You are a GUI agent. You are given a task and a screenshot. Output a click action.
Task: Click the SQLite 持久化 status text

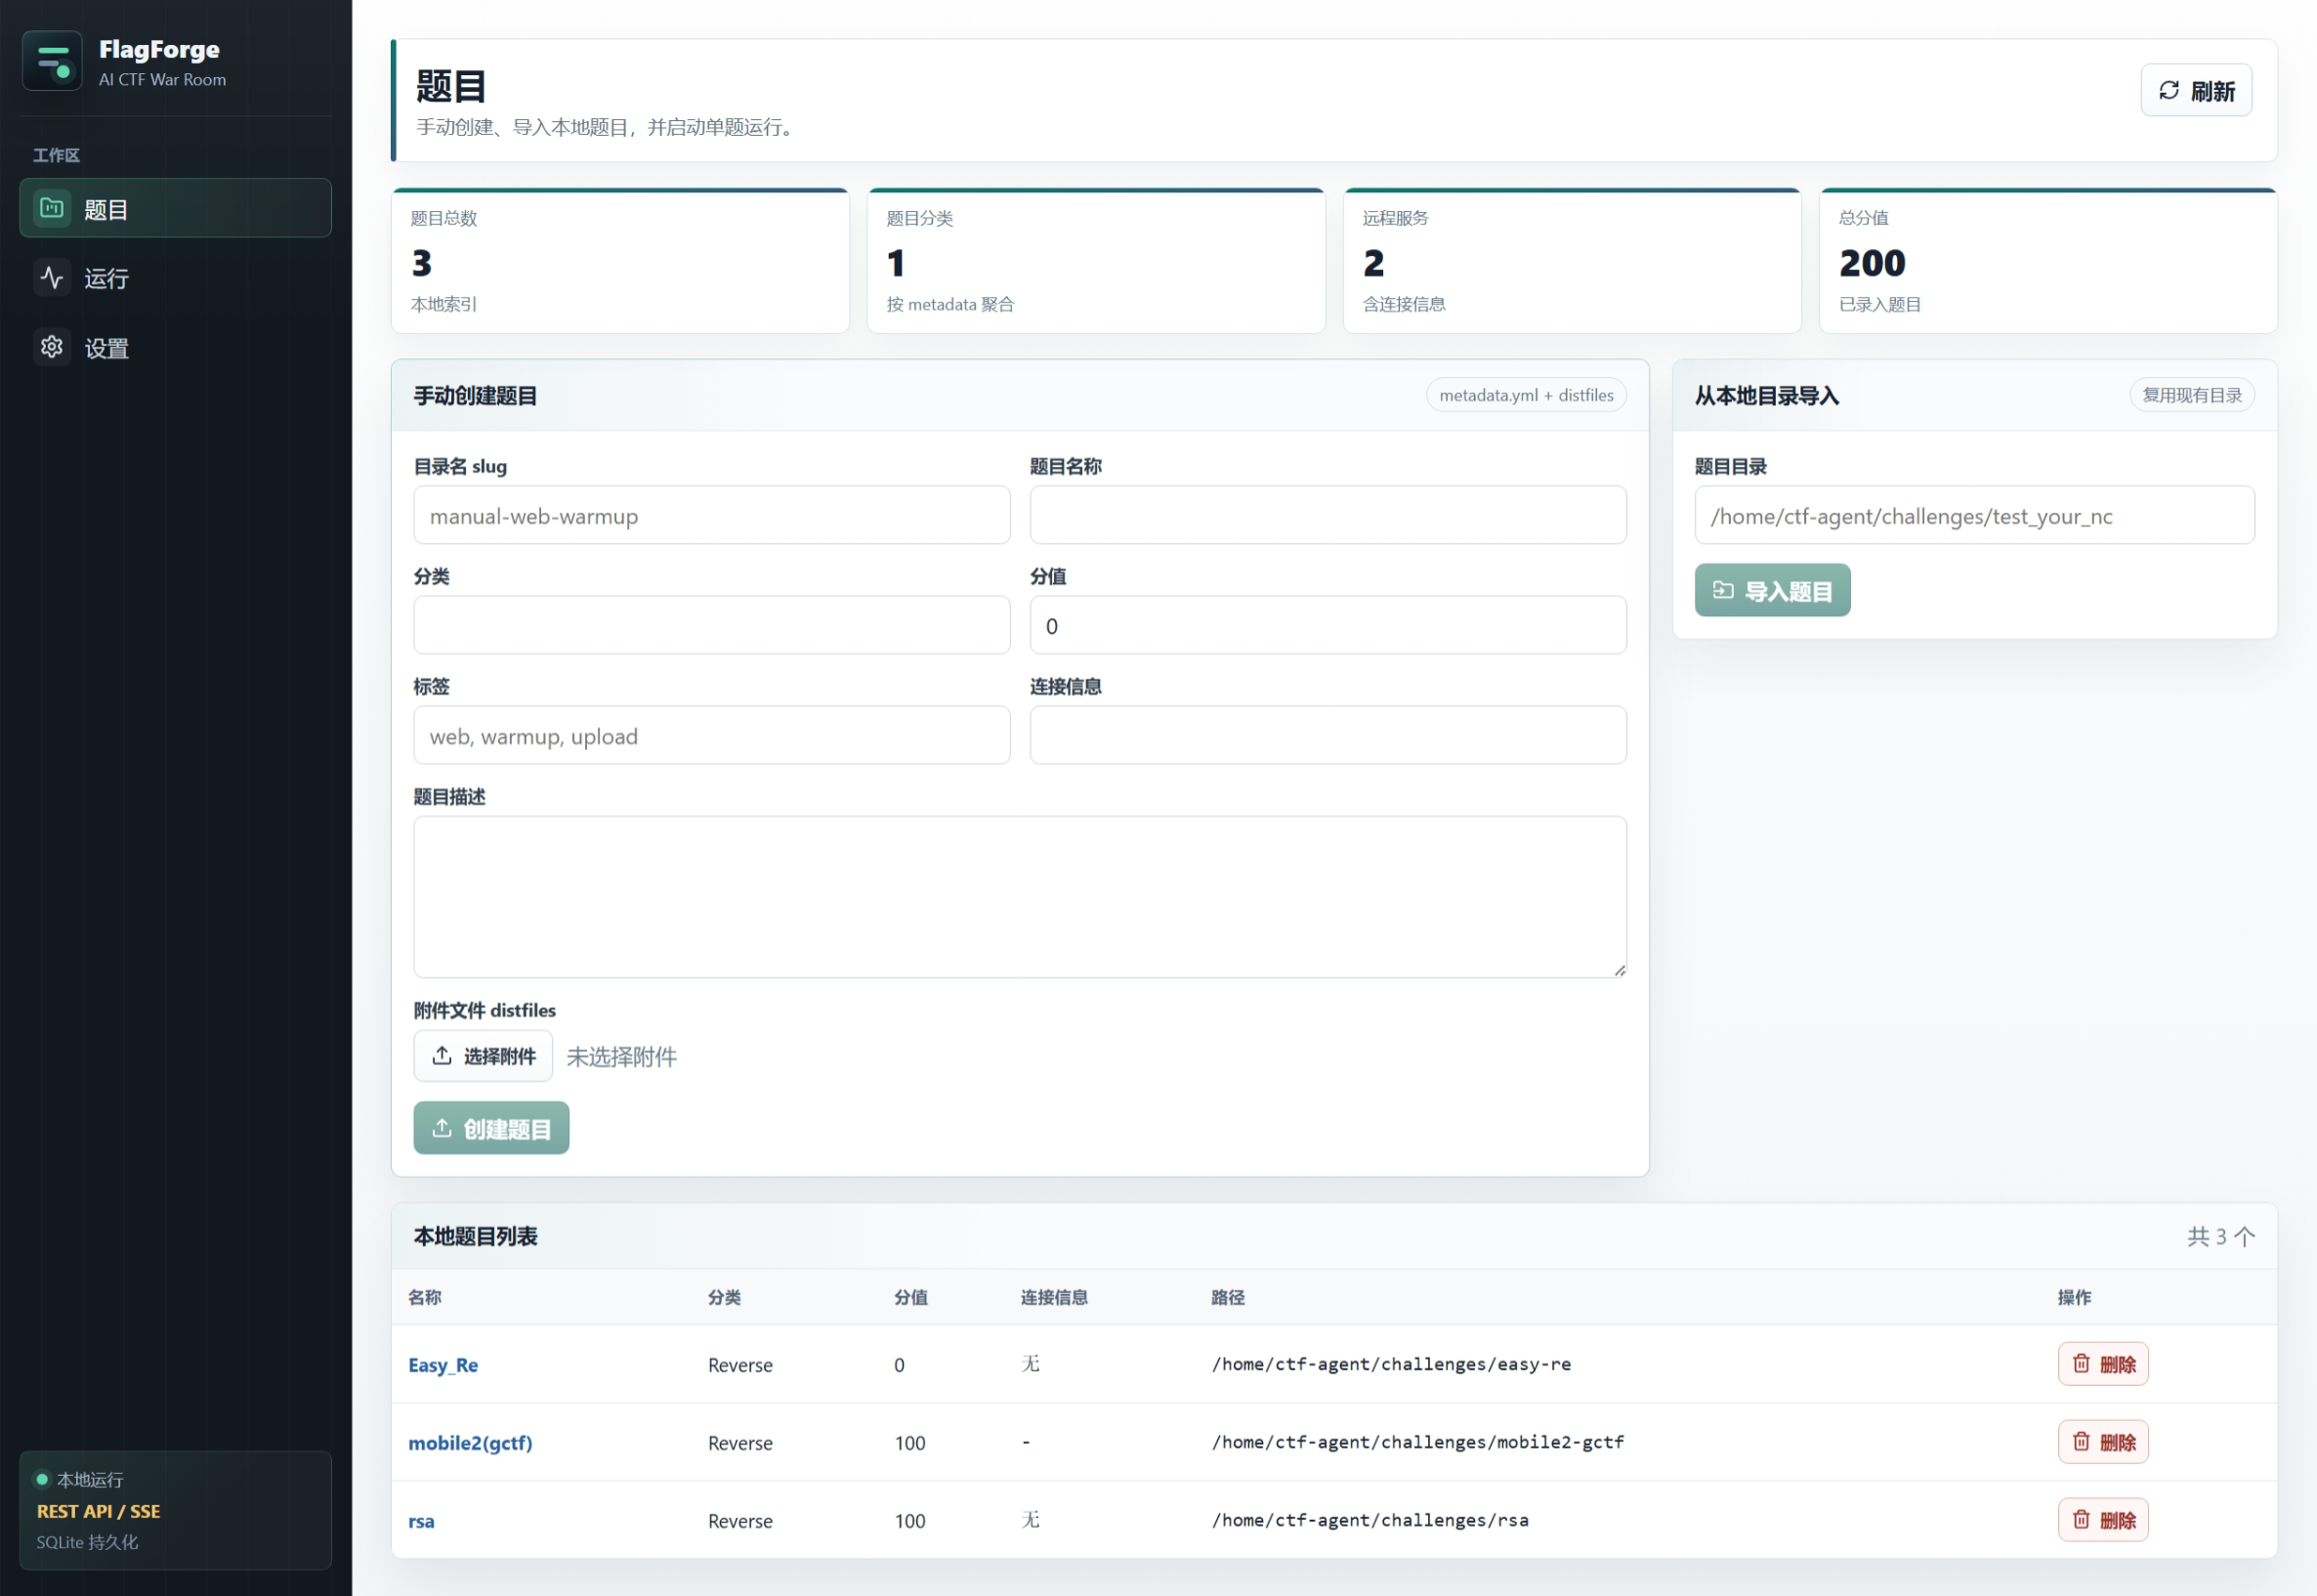point(88,1542)
